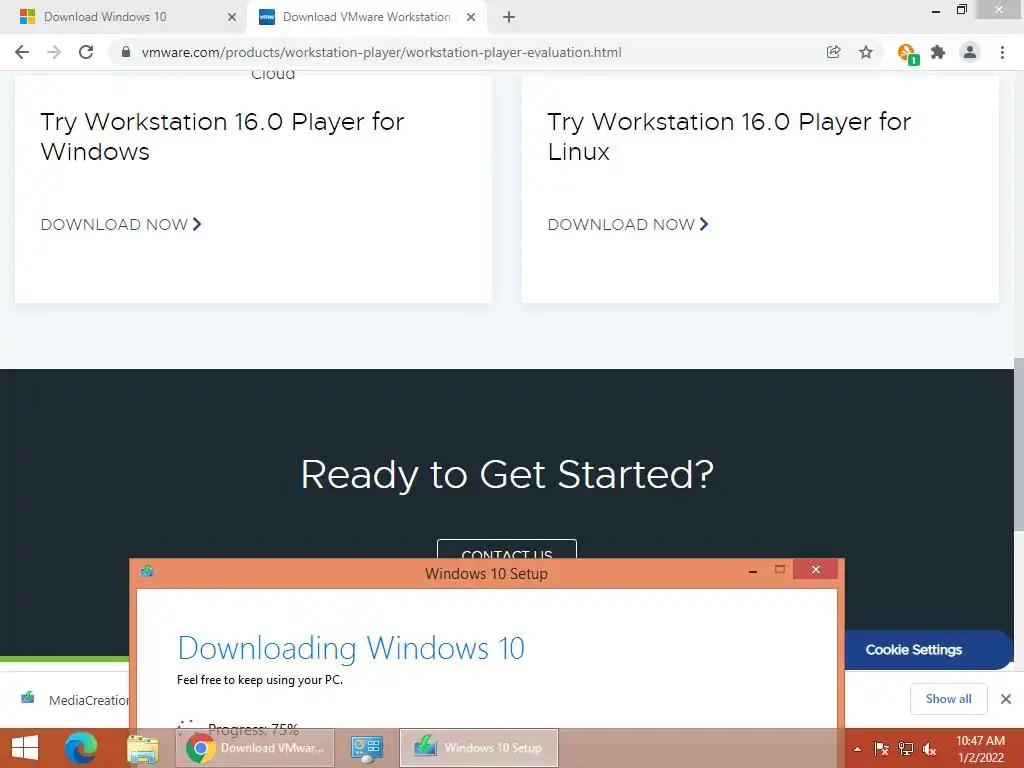Download Workstation Player for Windows now

[x=121, y=225]
